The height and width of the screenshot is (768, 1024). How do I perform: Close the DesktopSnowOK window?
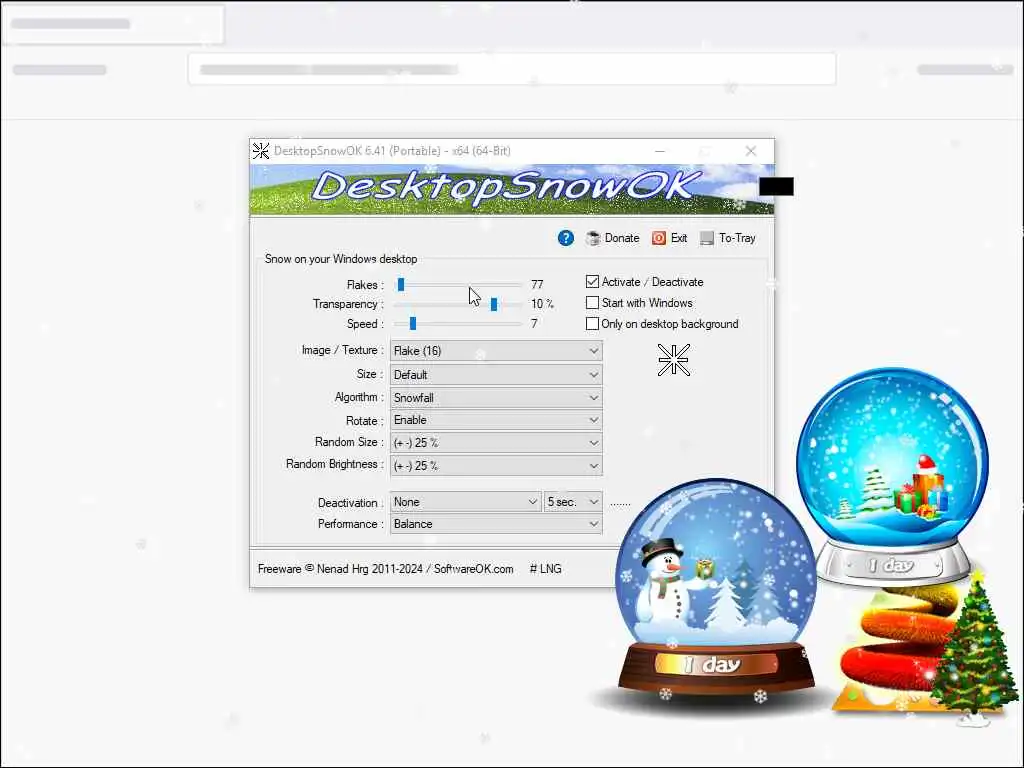[x=751, y=151]
